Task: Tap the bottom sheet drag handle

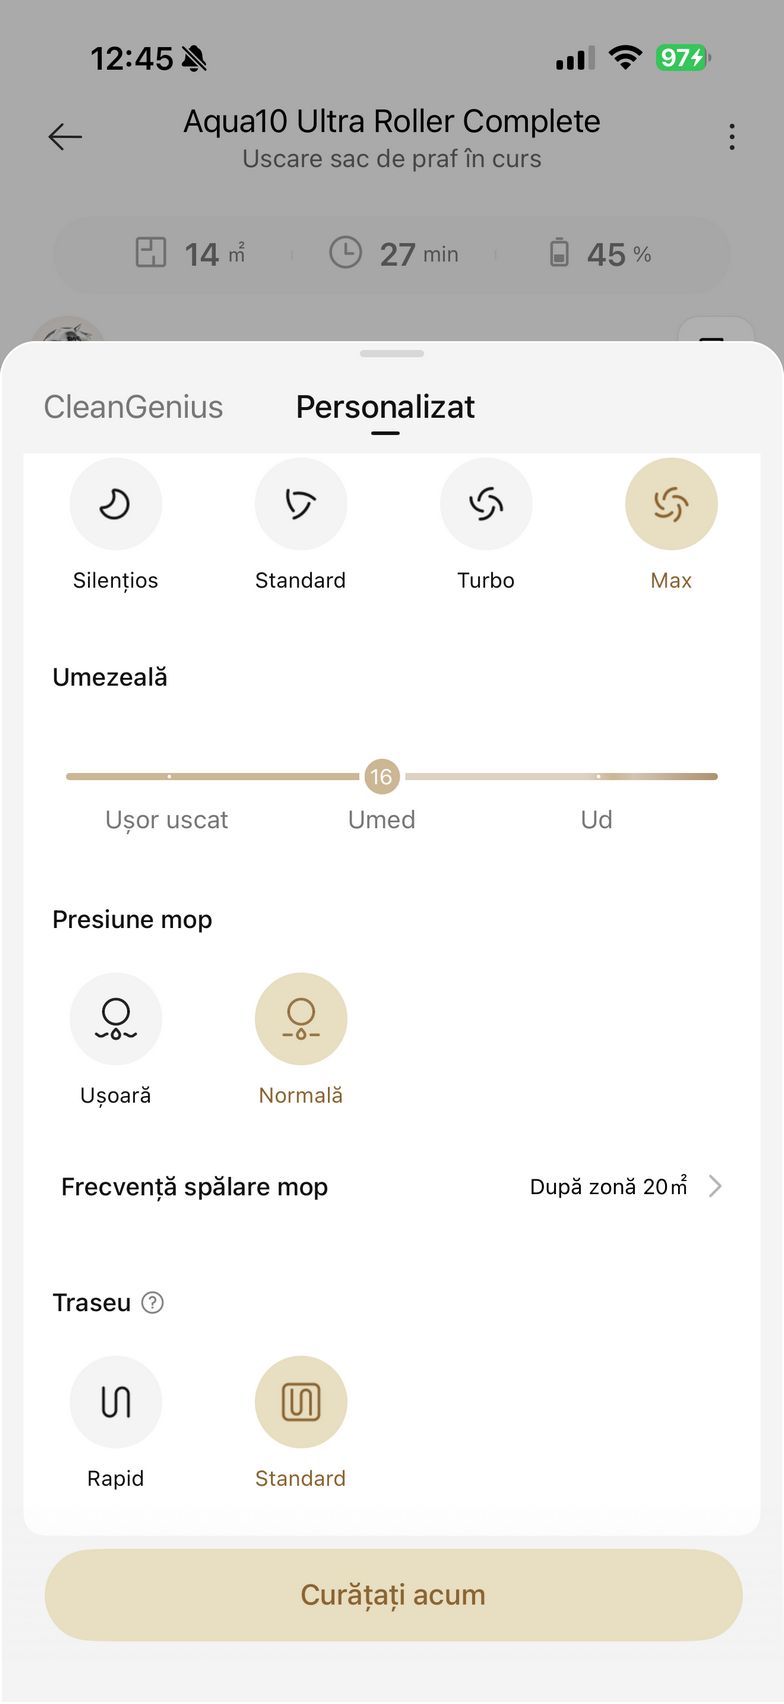Action: pyautogui.click(x=392, y=354)
